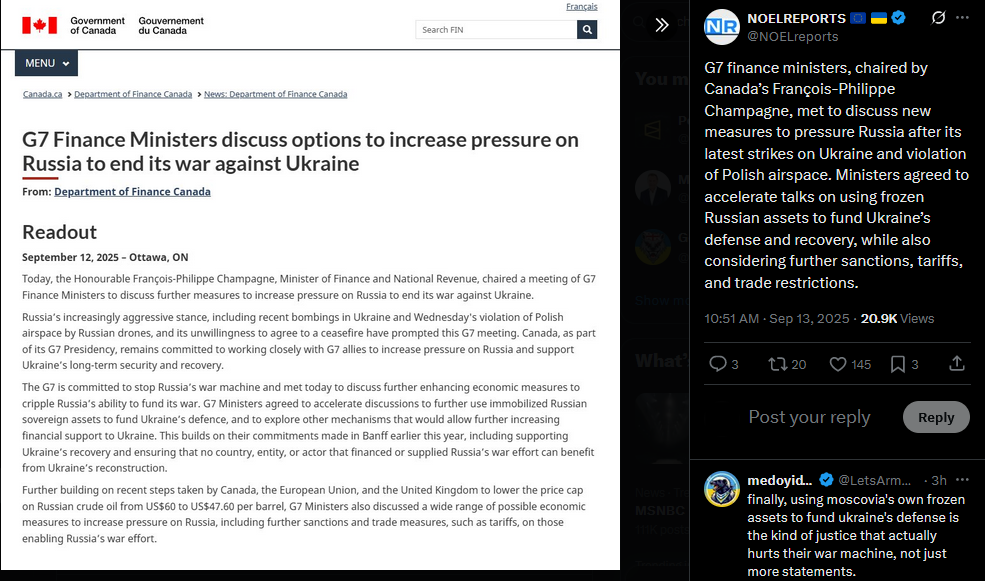Go to Canada.ca breadcrumb link
Screen dimensions: 985x581
point(43,94)
